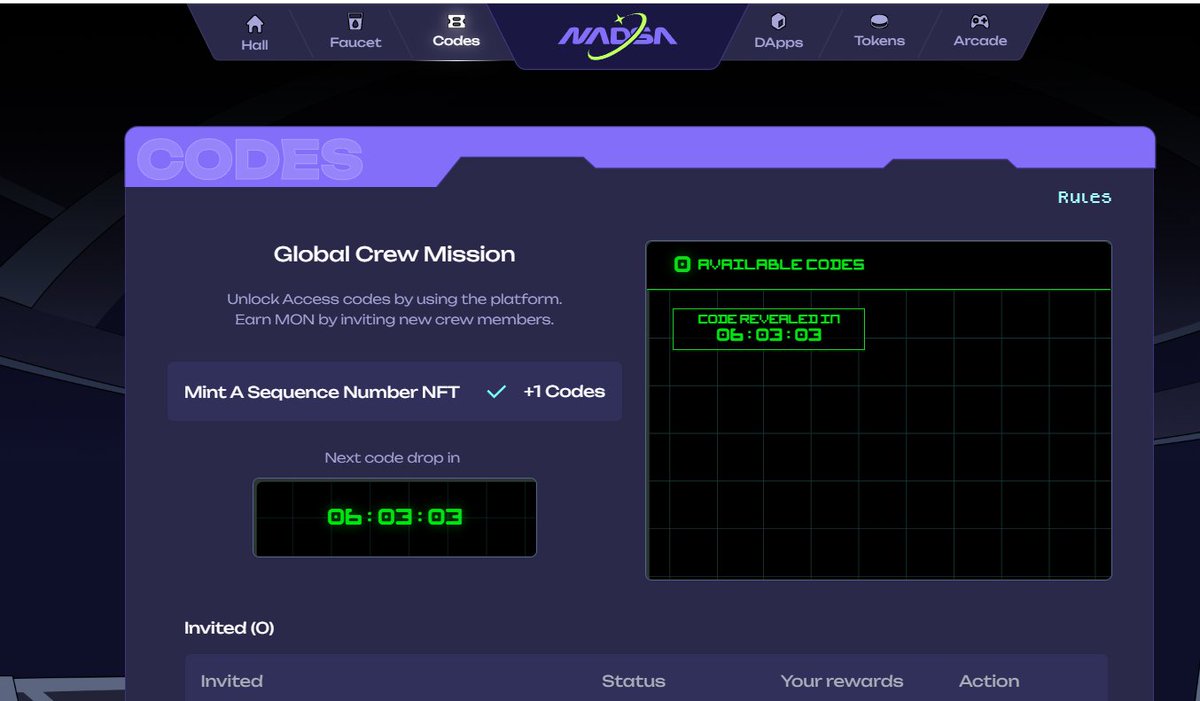
Task: Open the Rules link
Action: [x=1084, y=197]
